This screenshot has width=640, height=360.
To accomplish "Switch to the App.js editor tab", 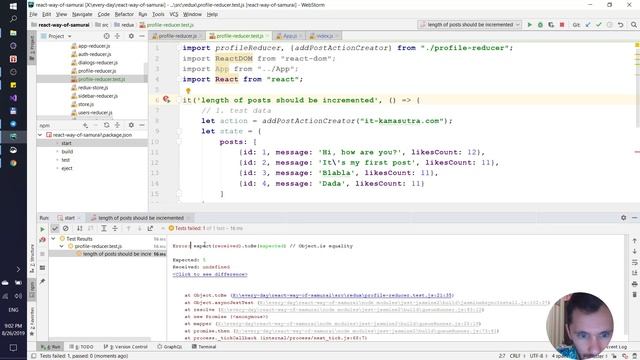I will 289,36.
